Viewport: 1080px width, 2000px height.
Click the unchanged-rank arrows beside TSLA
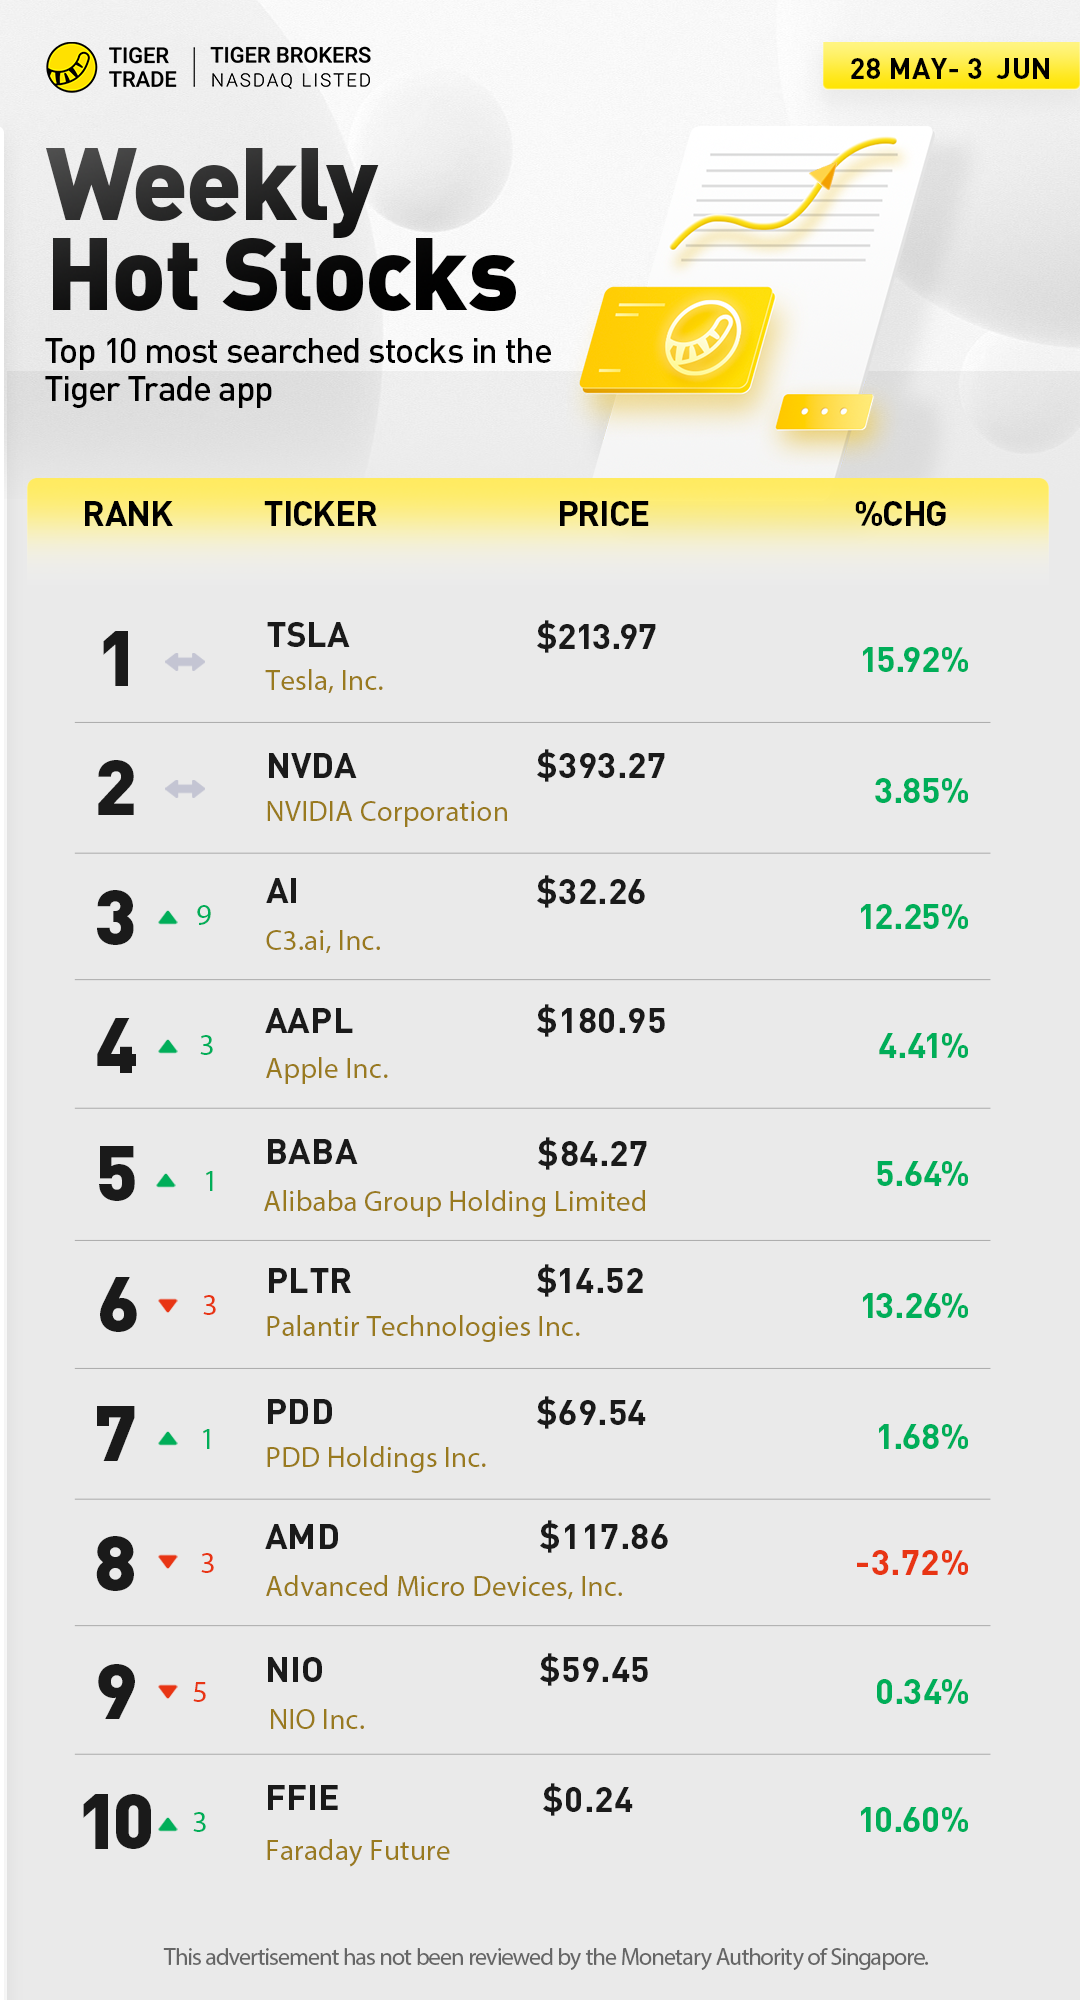185,661
